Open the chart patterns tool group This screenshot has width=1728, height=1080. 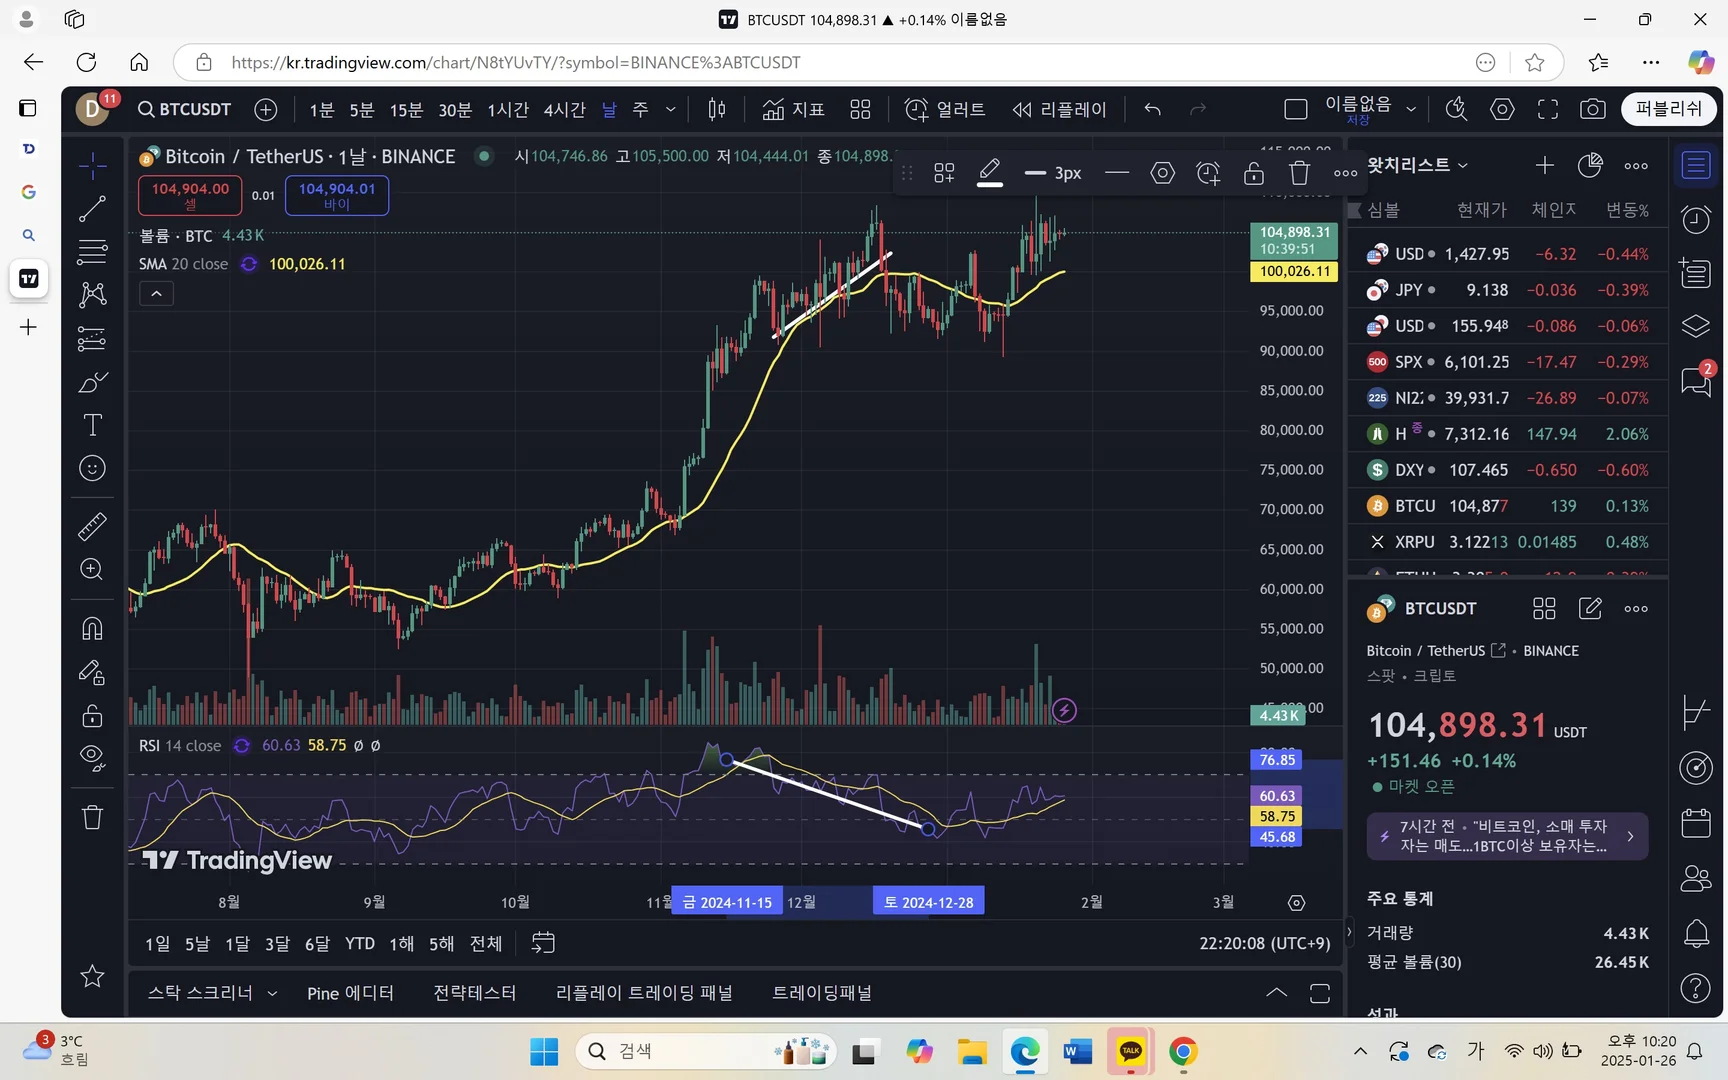click(92, 294)
